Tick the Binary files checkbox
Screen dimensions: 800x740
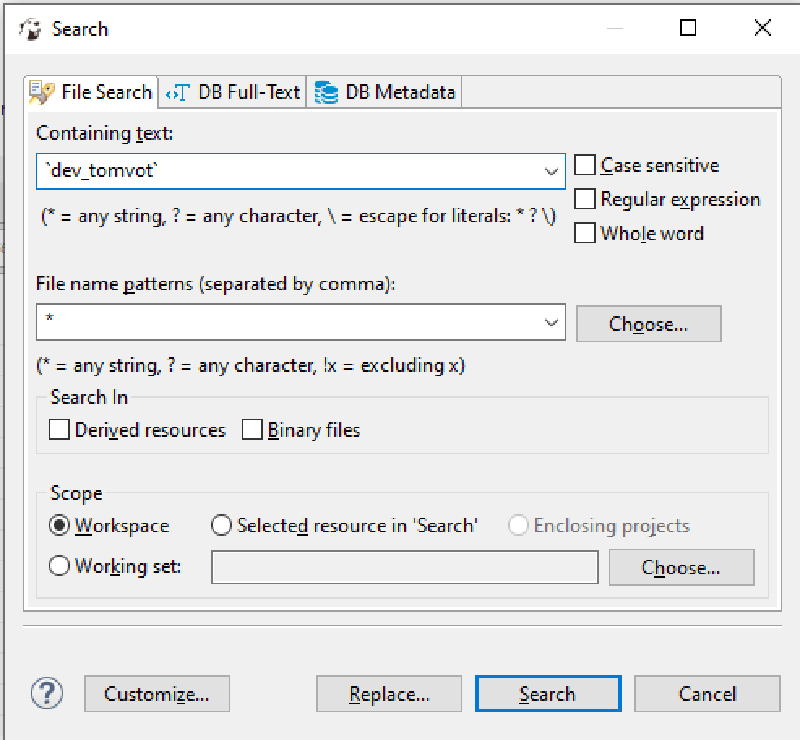pyautogui.click(x=252, y=430)
